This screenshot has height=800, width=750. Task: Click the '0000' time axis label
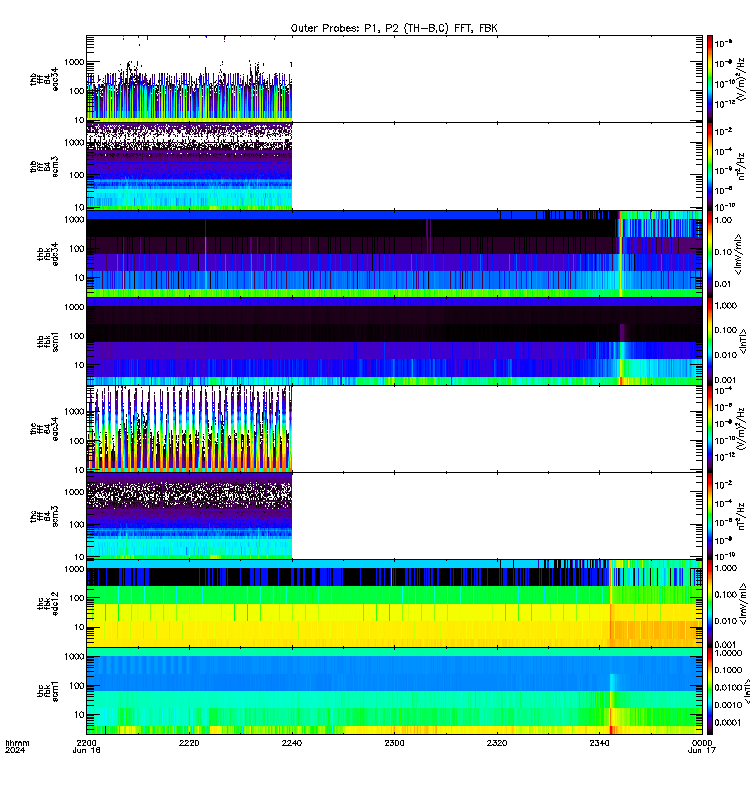[x=702, y=743]
